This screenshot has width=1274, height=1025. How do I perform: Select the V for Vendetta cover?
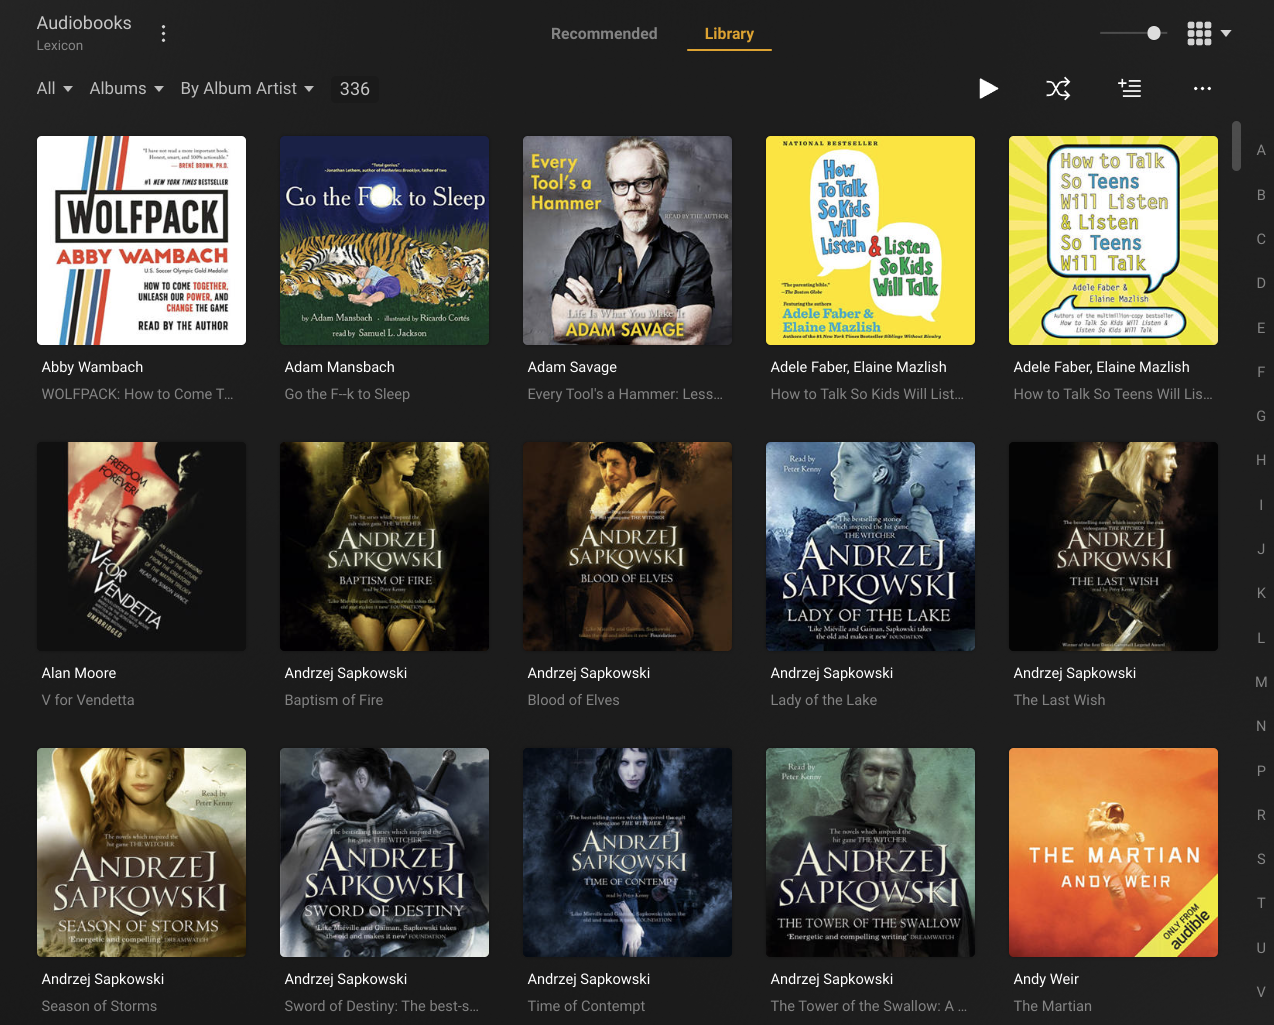click(x=141, y=546)
